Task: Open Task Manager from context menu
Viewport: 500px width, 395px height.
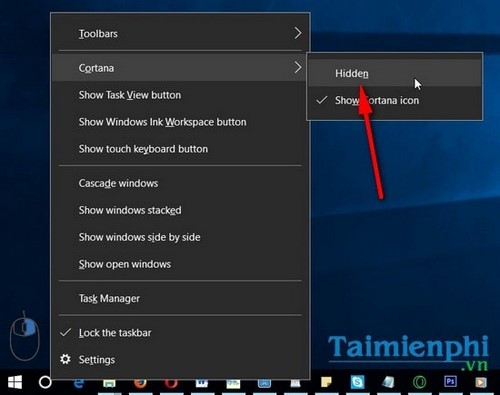Action: point(180,298)
